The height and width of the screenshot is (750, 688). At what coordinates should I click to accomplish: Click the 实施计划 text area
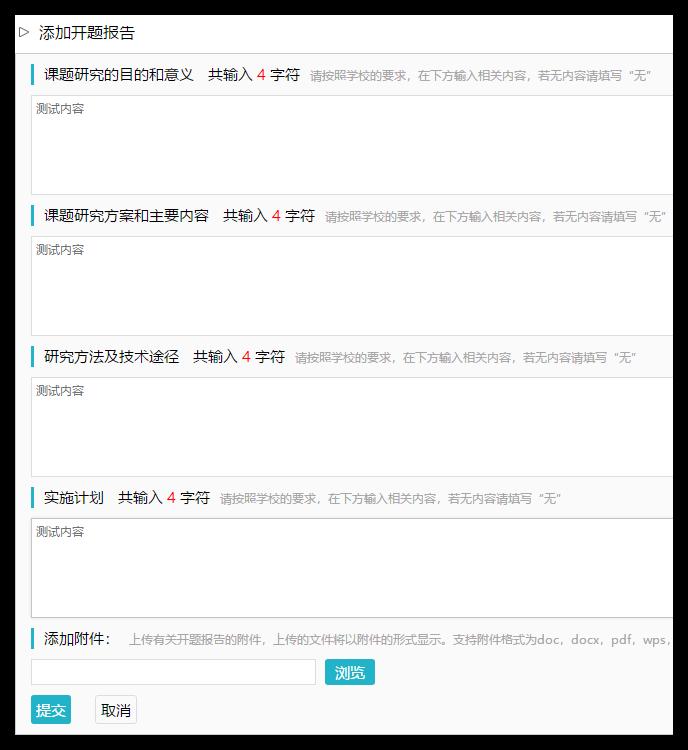pos(352,568)
